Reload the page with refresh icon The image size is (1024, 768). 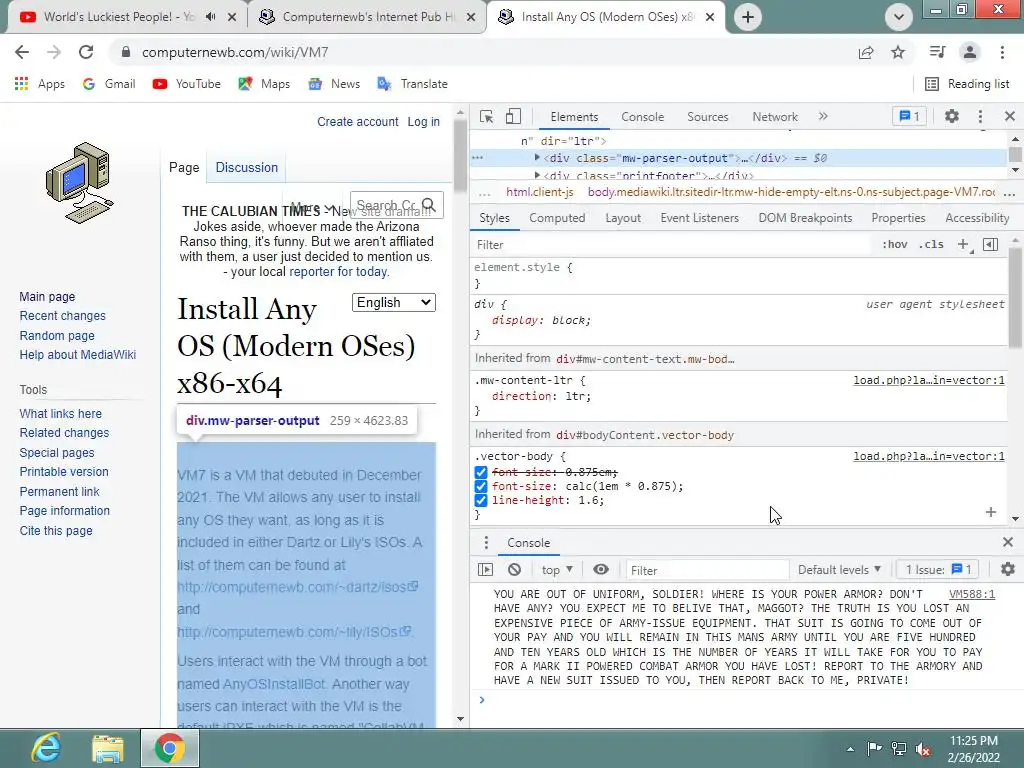[86, 52]
